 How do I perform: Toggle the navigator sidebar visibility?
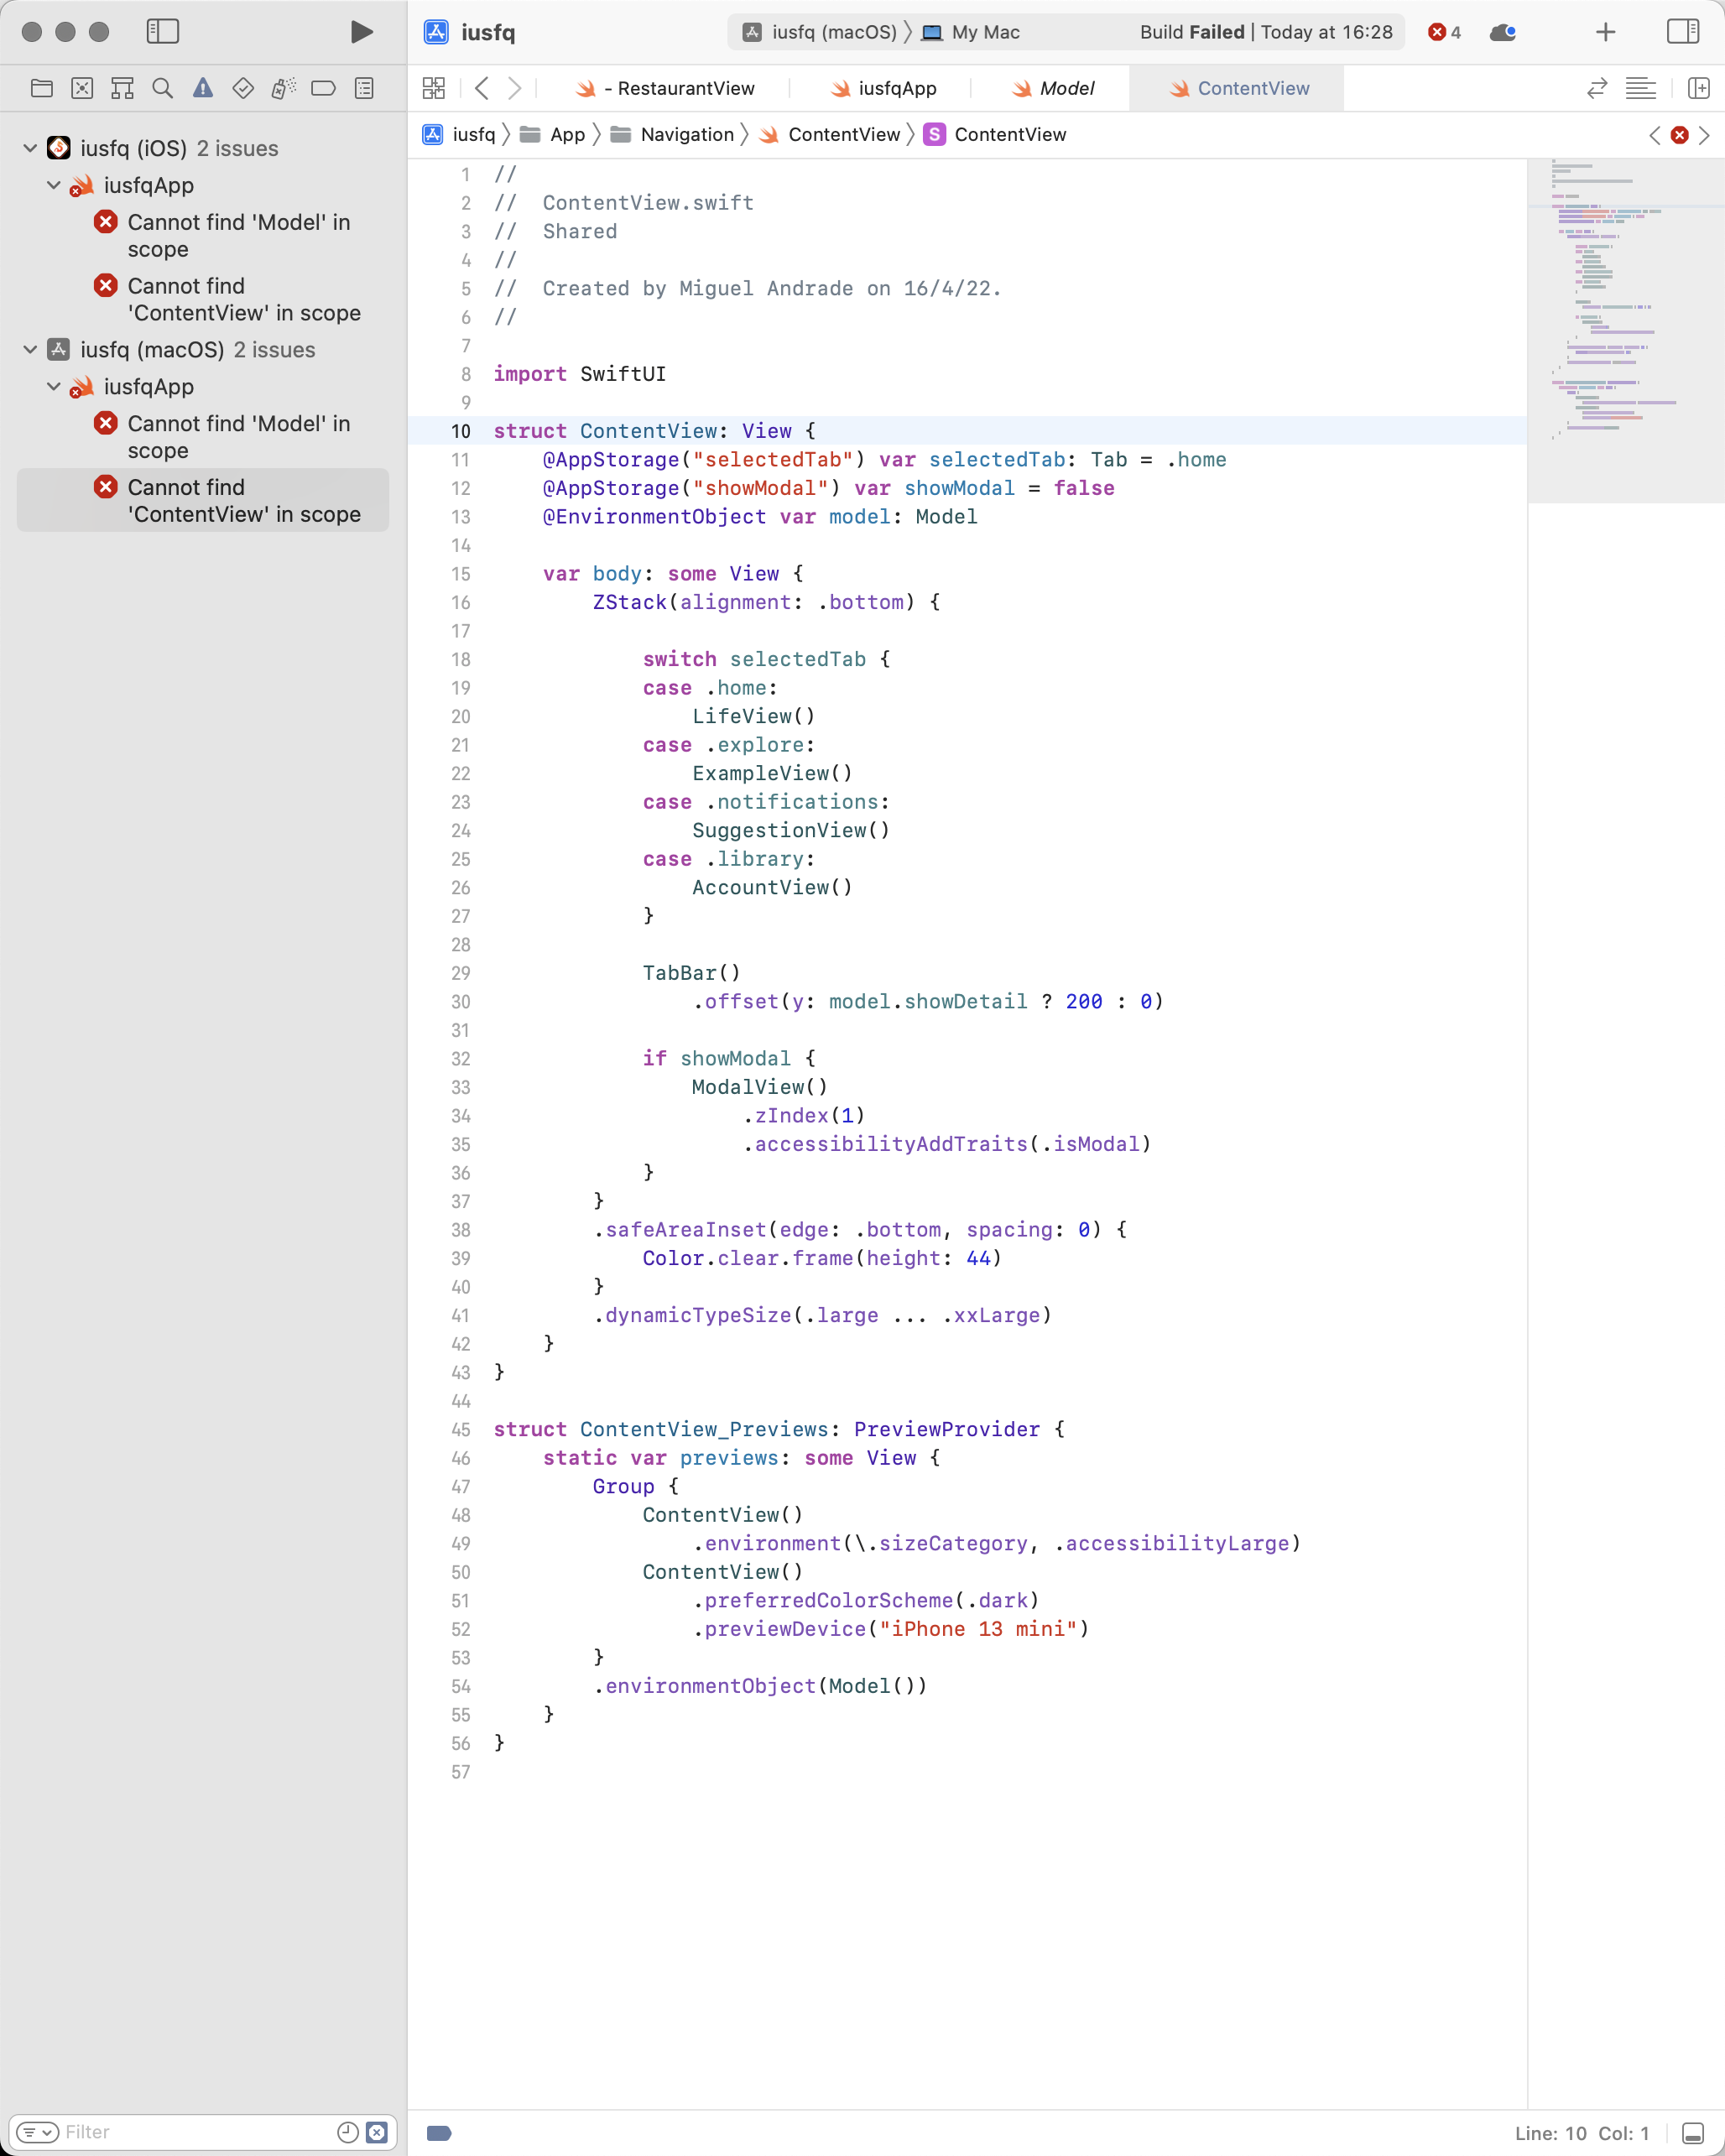point(162,32)
